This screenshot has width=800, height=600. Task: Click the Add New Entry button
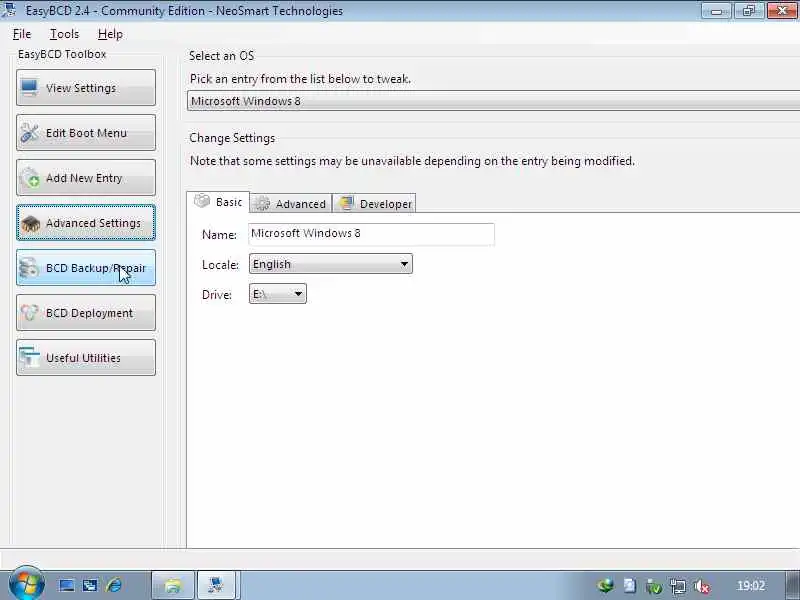(x=86, y=178)
